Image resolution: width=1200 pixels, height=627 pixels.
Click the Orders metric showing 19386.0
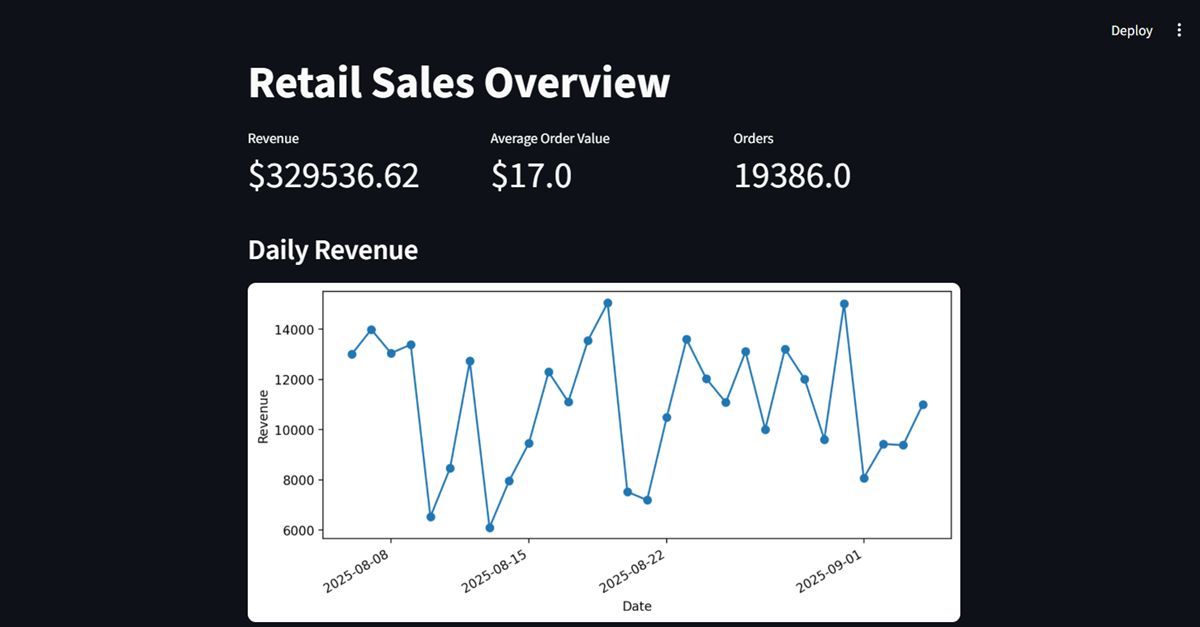pyautogui.click(x=792, y=176)
